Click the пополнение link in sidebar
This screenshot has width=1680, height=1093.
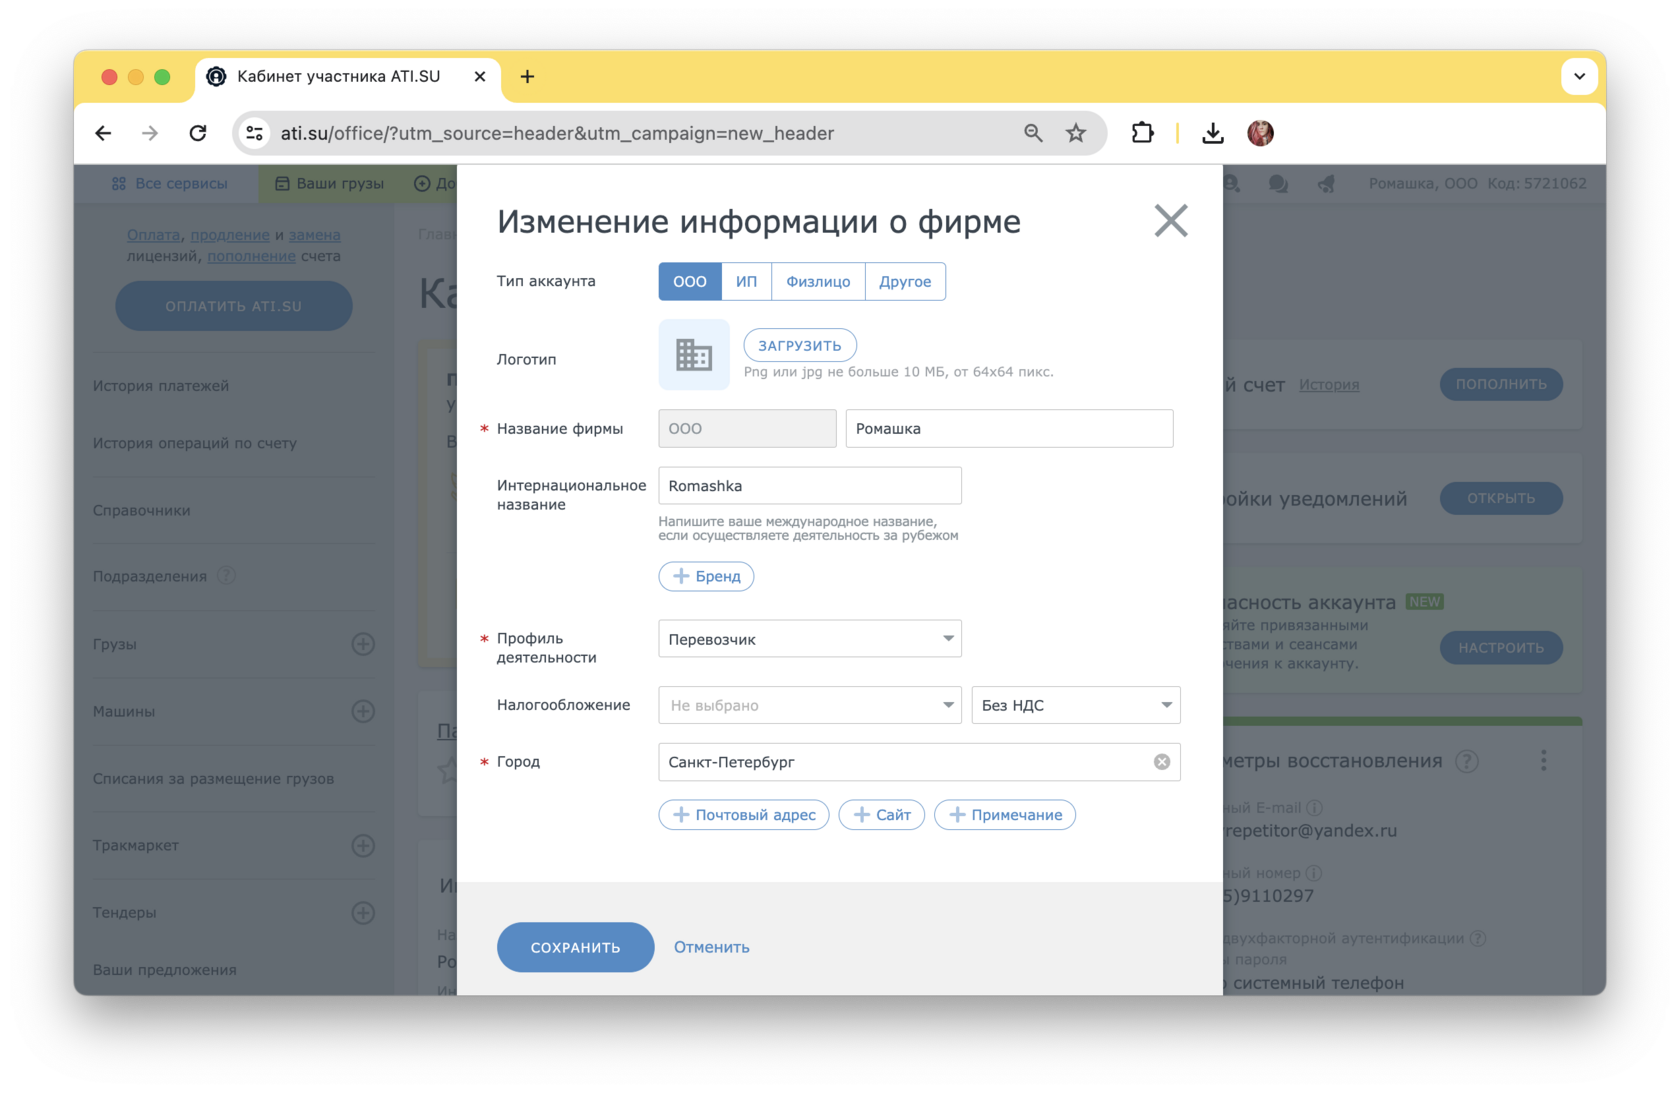point(251,256)
